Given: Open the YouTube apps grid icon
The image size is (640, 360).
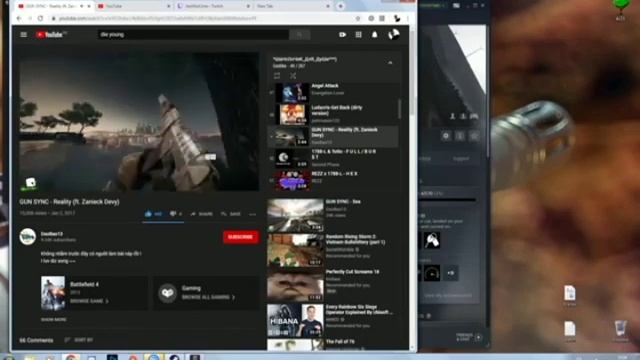Looking at the screenshot, I should click(358, 35).
